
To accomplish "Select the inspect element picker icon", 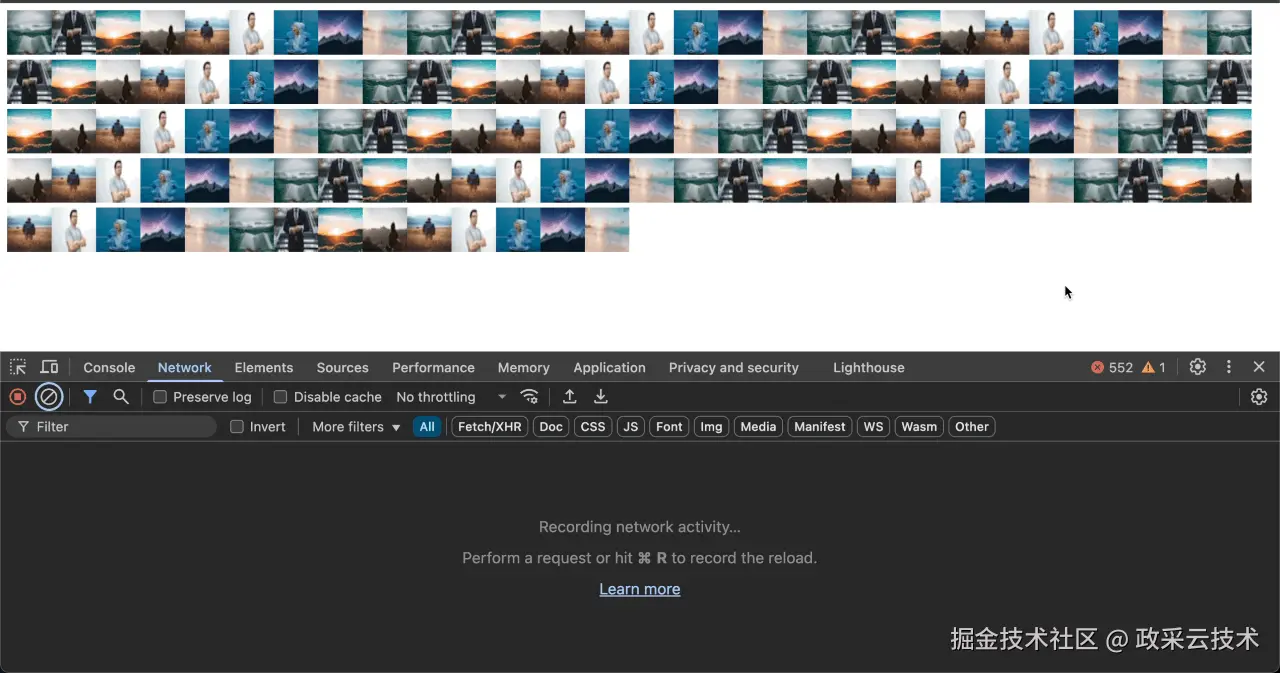I will [x=18, y=367].
